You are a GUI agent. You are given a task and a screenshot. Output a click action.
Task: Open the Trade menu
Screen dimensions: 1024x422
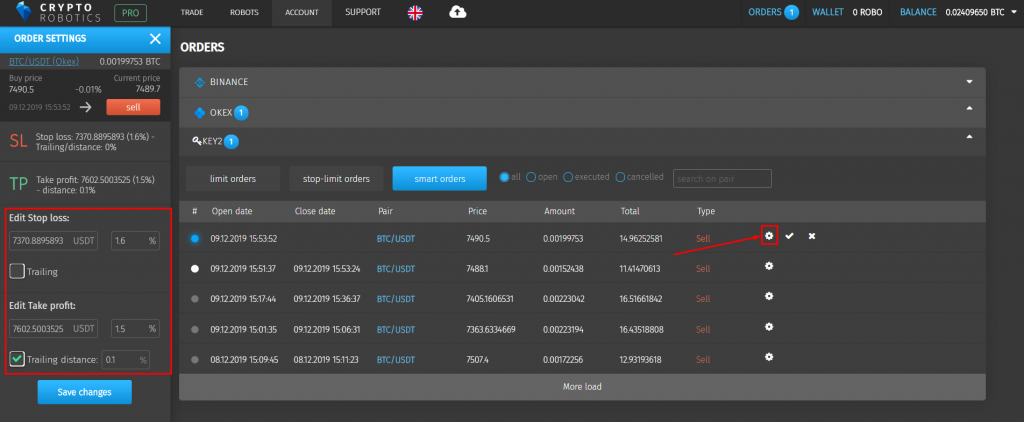tap(191, 12)
